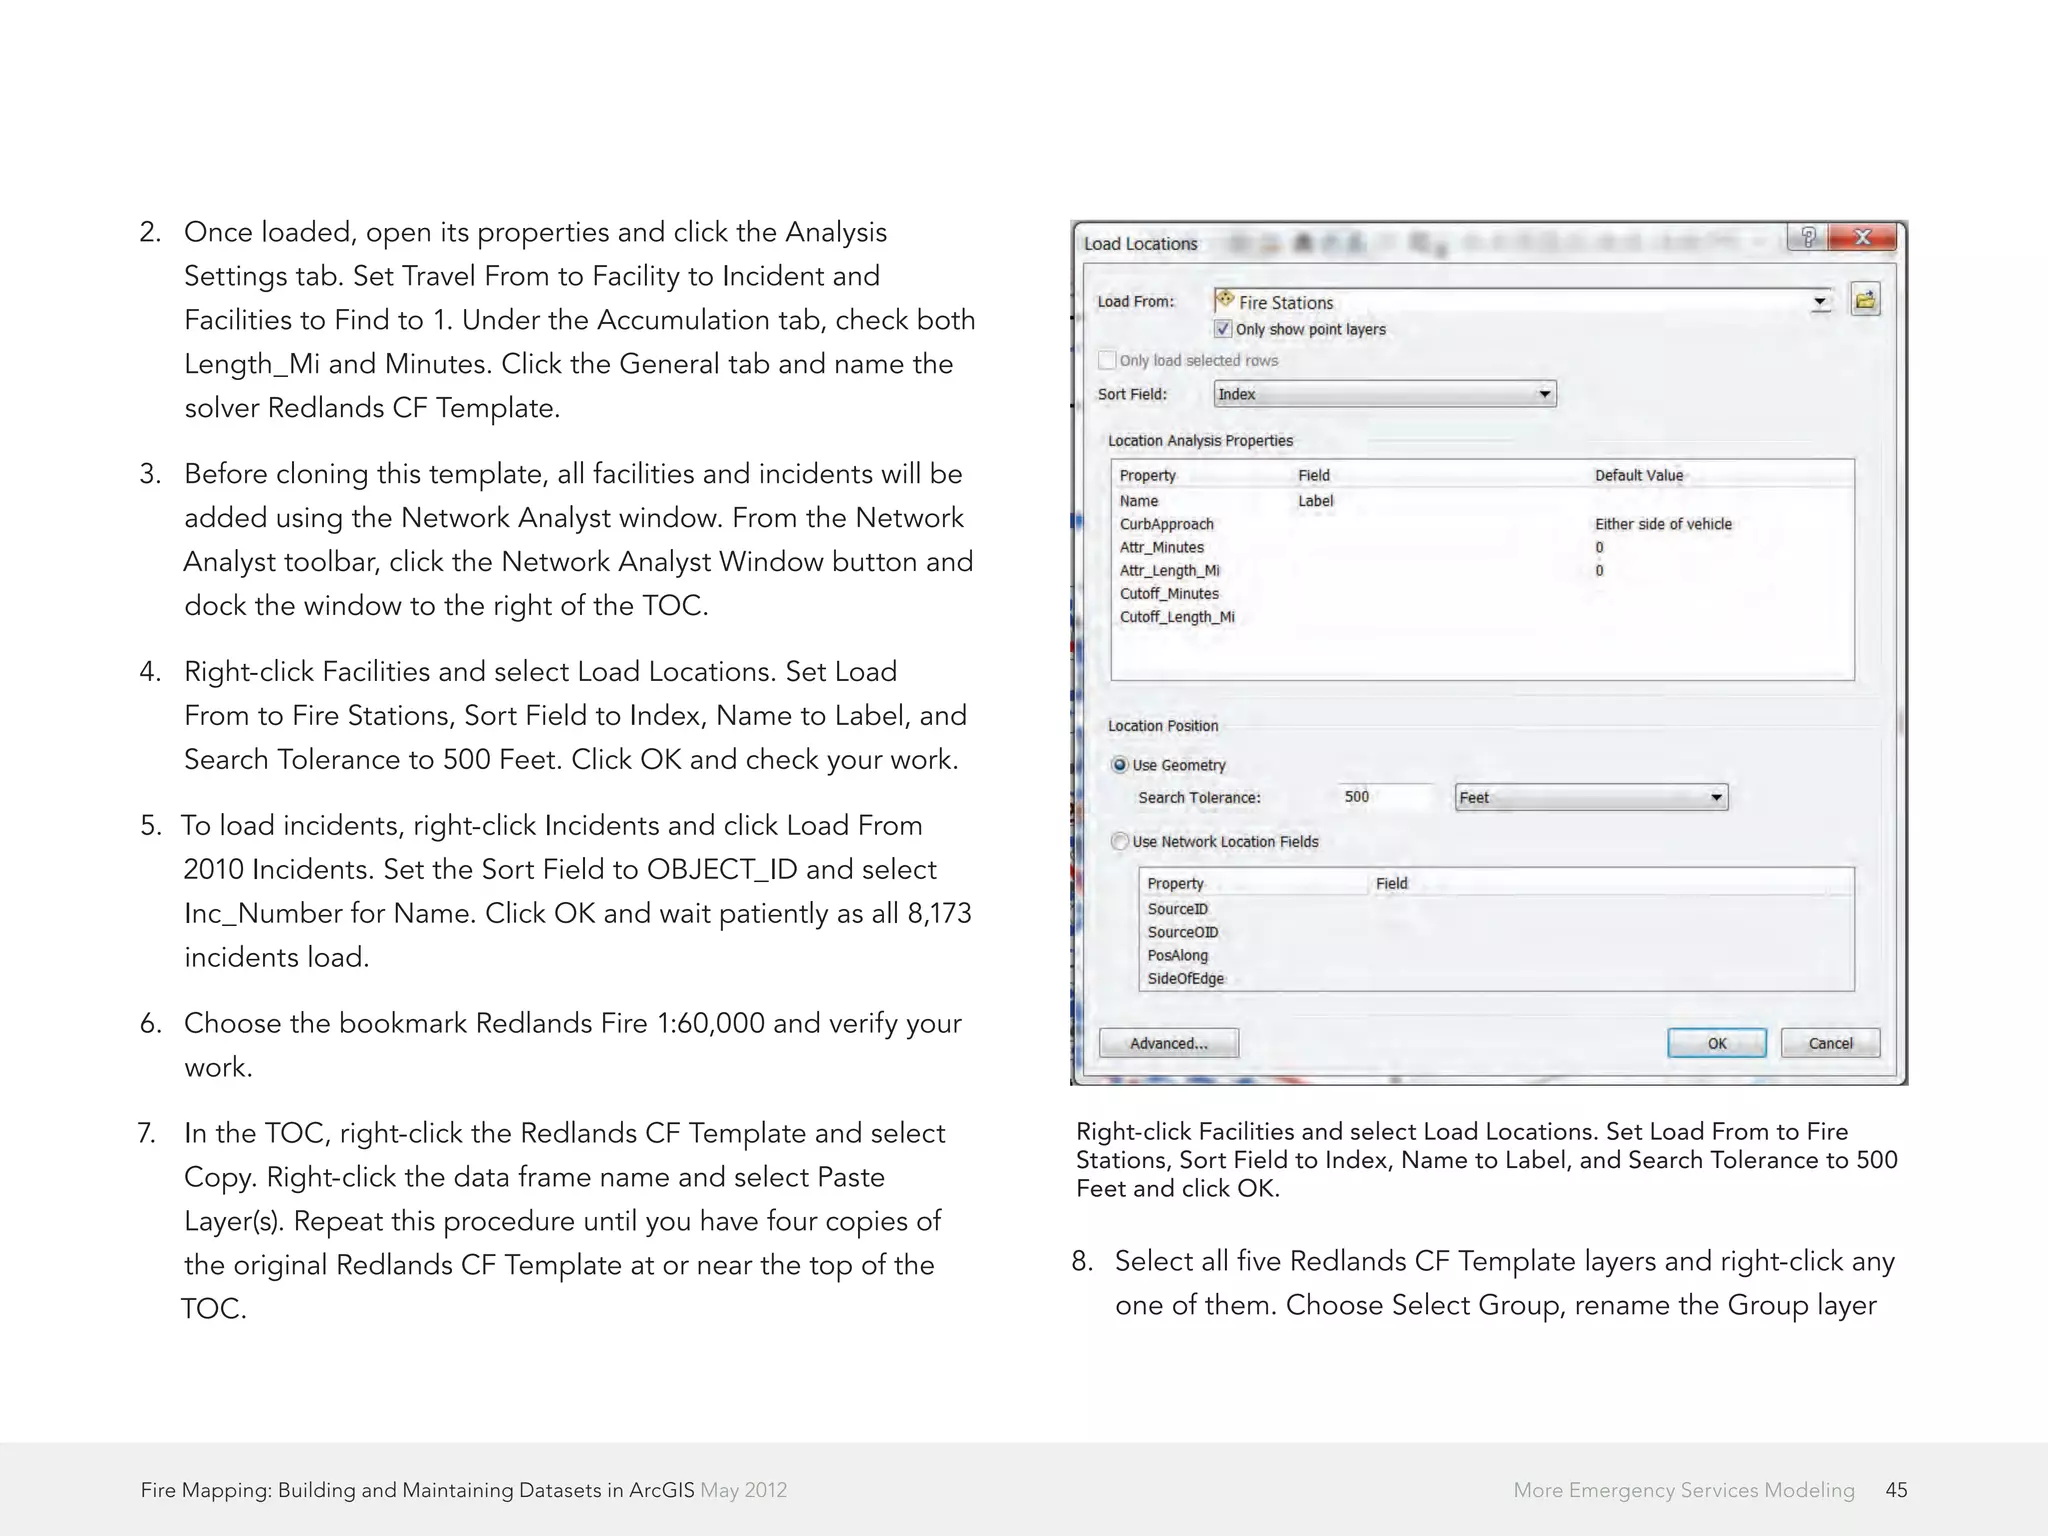Select the SourceID property row
The image size is (2048, 1536).
pos(1177,909)
